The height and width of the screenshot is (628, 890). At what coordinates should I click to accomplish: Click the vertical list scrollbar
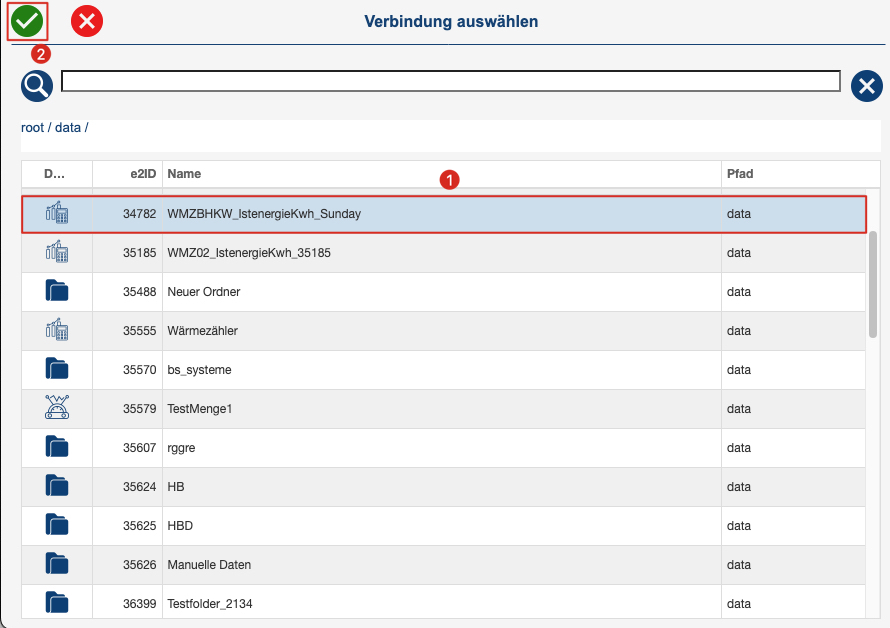[x=873, y=284]
